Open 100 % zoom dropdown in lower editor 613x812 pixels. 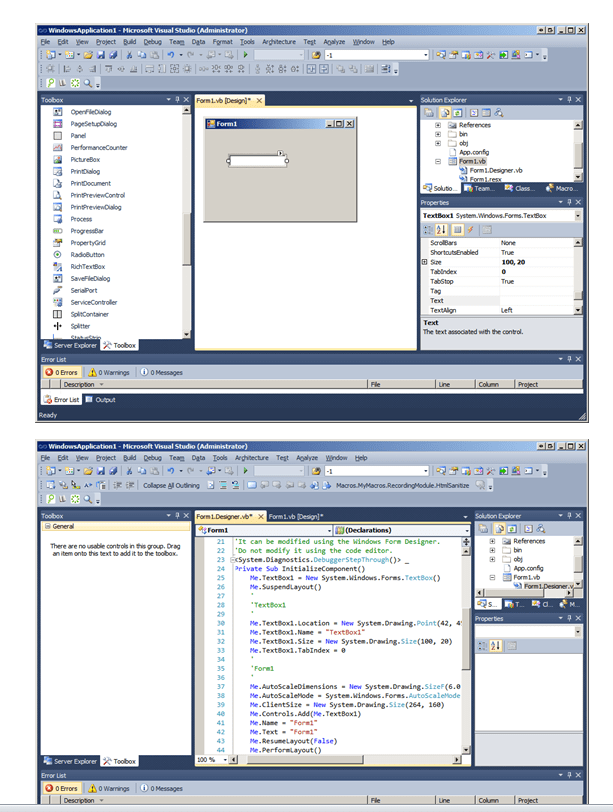225,760
